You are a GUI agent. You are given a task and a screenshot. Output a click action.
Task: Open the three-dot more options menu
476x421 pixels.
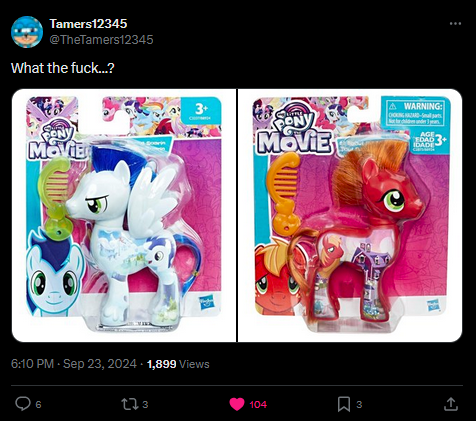coord(455,24)
